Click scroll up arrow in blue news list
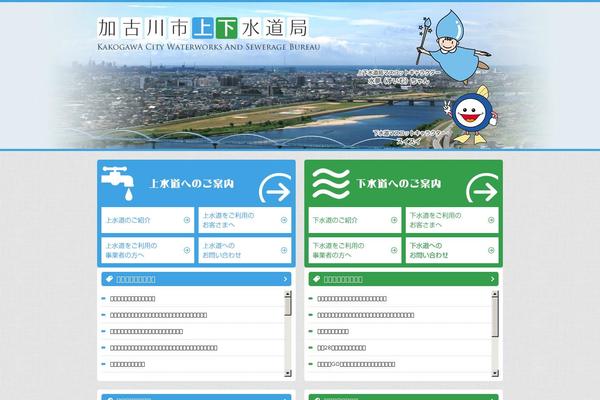This screenshot has width=600, height=400. pyautogui.click(x=288, y=294)
